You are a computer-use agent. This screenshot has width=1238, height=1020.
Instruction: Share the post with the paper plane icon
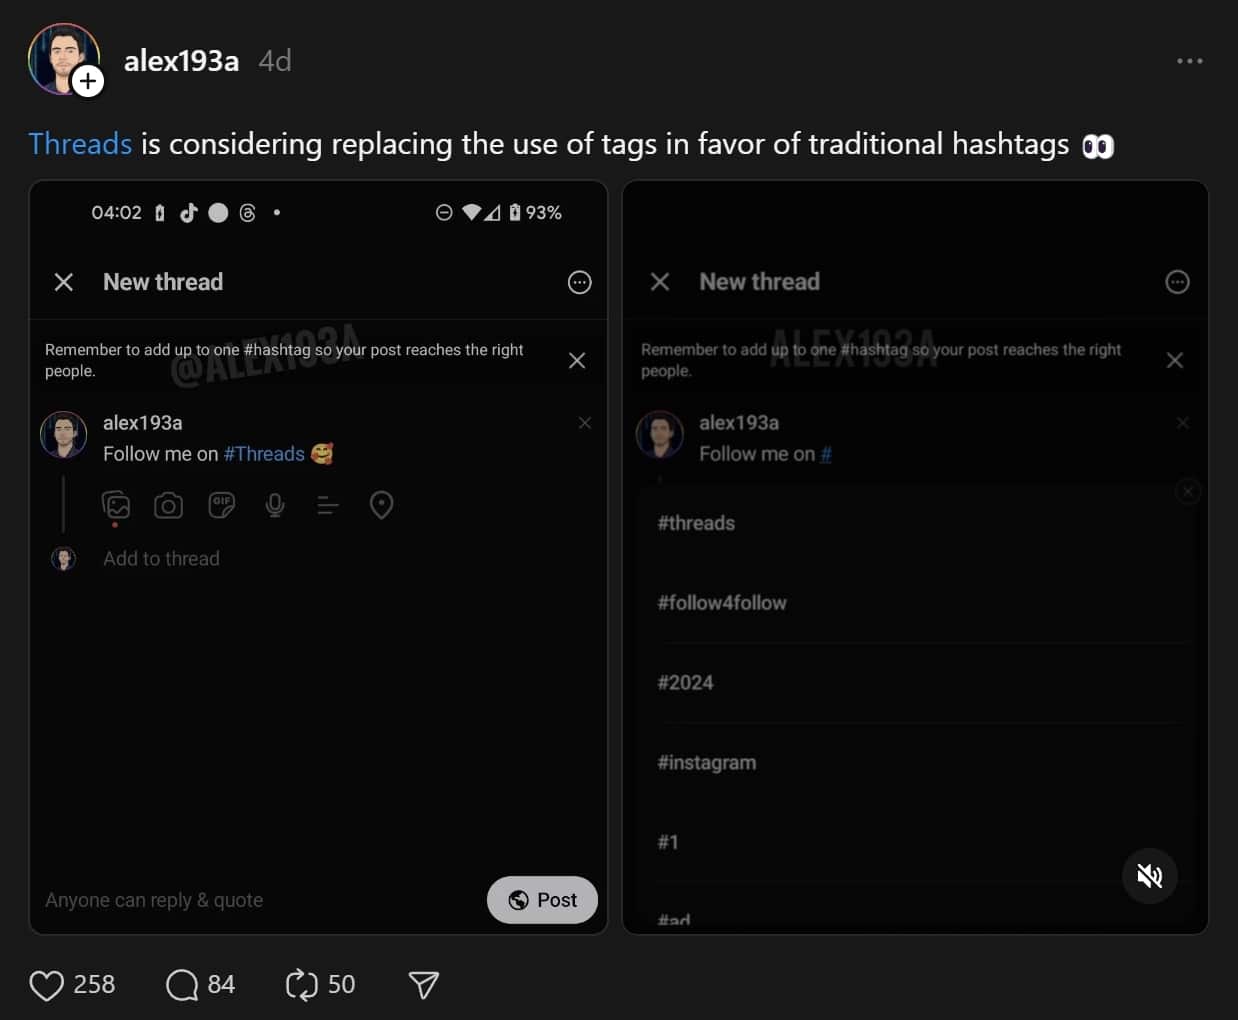point(423,984)
